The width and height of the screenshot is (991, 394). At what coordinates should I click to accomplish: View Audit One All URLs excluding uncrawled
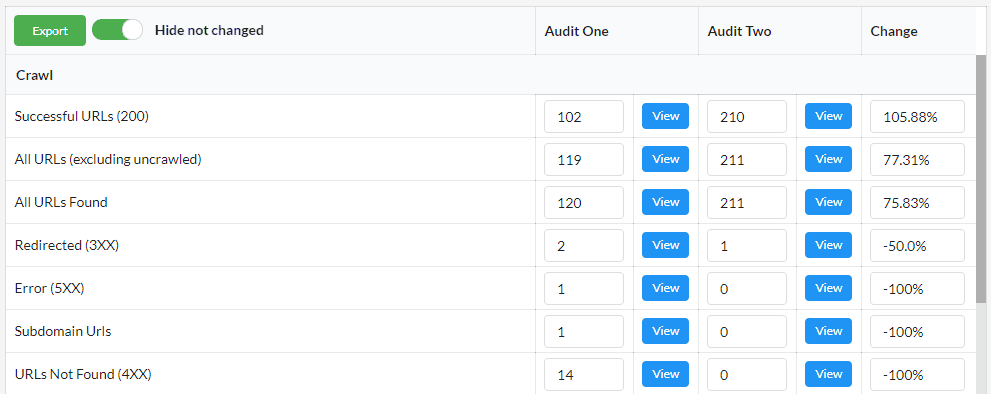pyautogui.click(x=666, y=159)
